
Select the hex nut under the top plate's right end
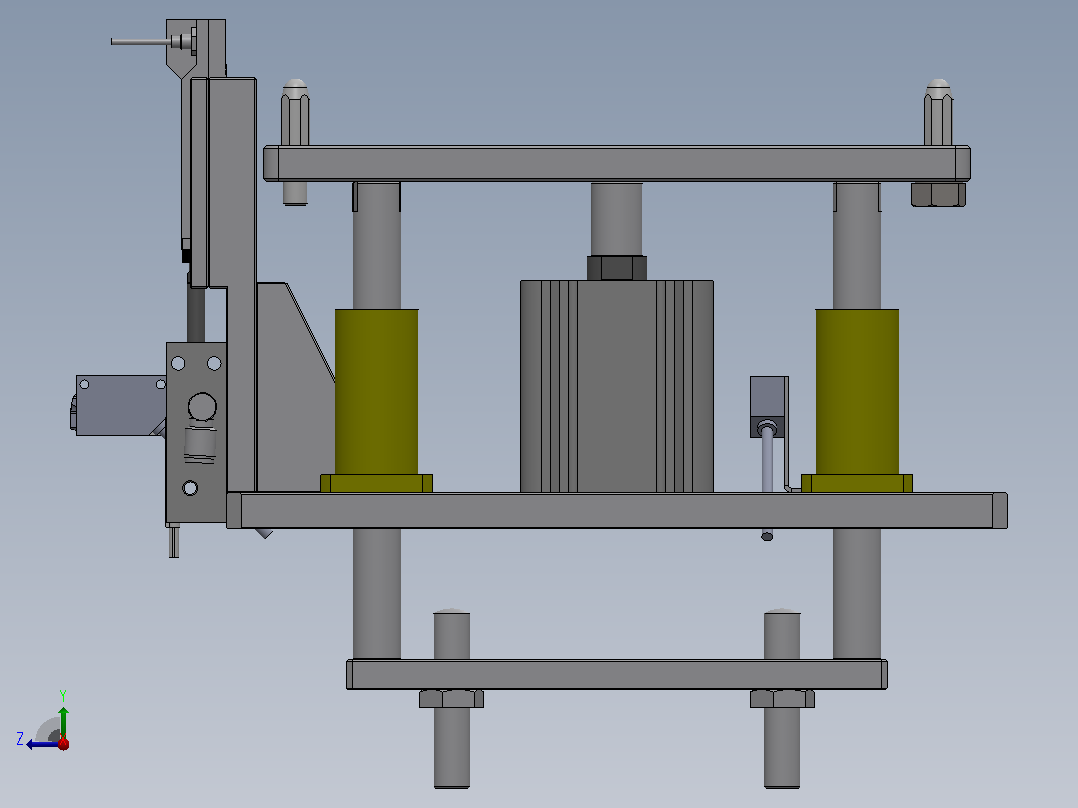(x=938, y=194)
